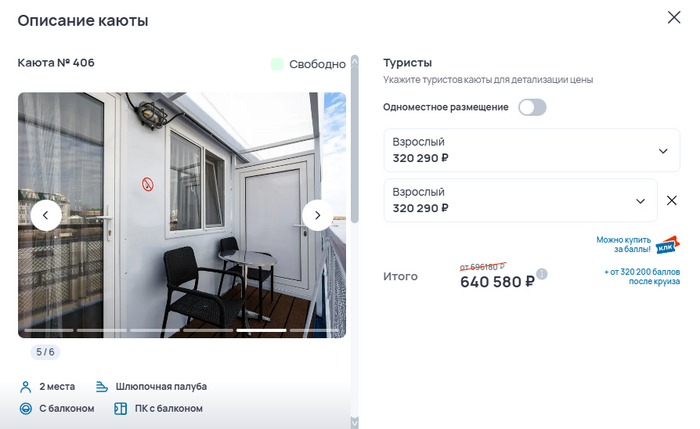Go back to the previous cabin photo

46,216
